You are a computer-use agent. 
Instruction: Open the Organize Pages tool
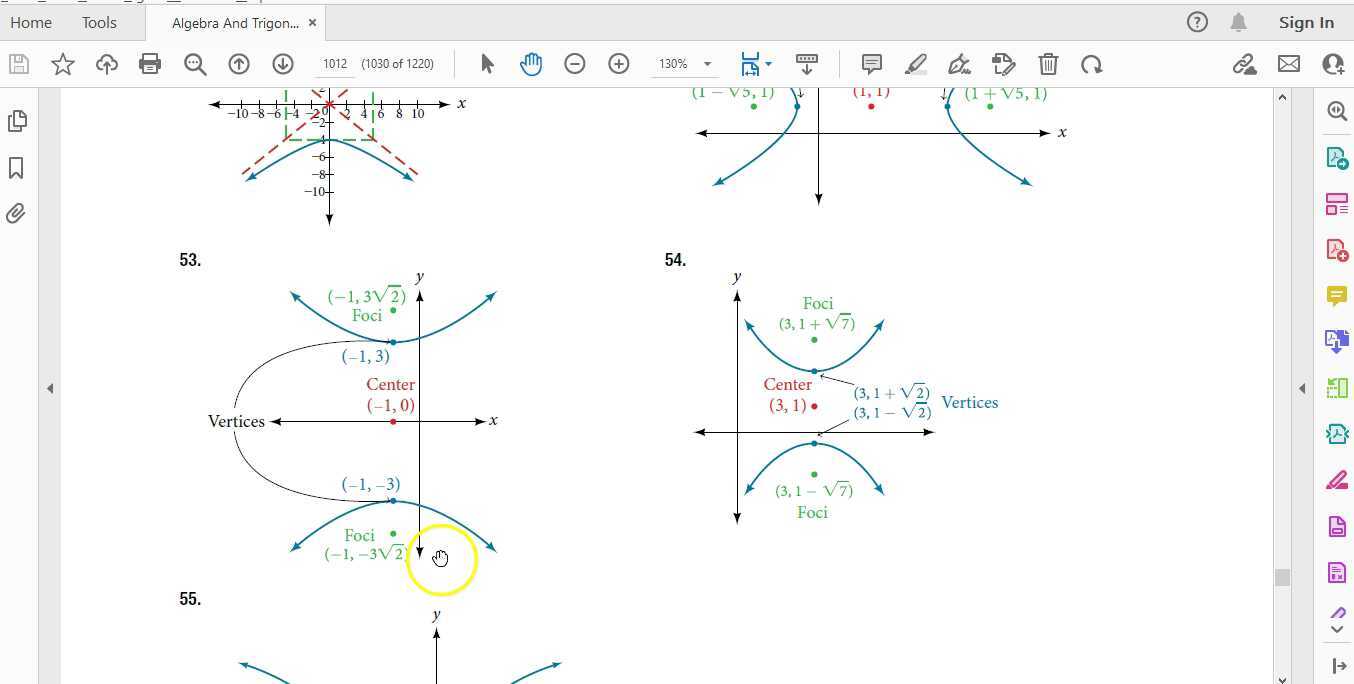(x=1337, y=204)
